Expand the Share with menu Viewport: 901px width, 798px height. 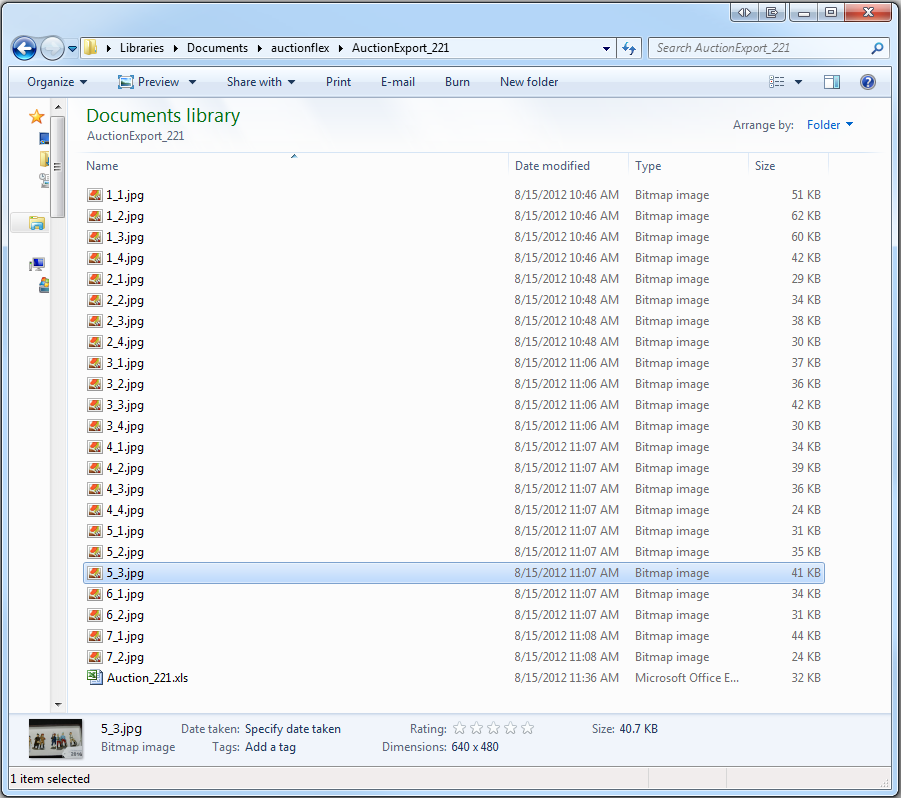click(261, 82)
